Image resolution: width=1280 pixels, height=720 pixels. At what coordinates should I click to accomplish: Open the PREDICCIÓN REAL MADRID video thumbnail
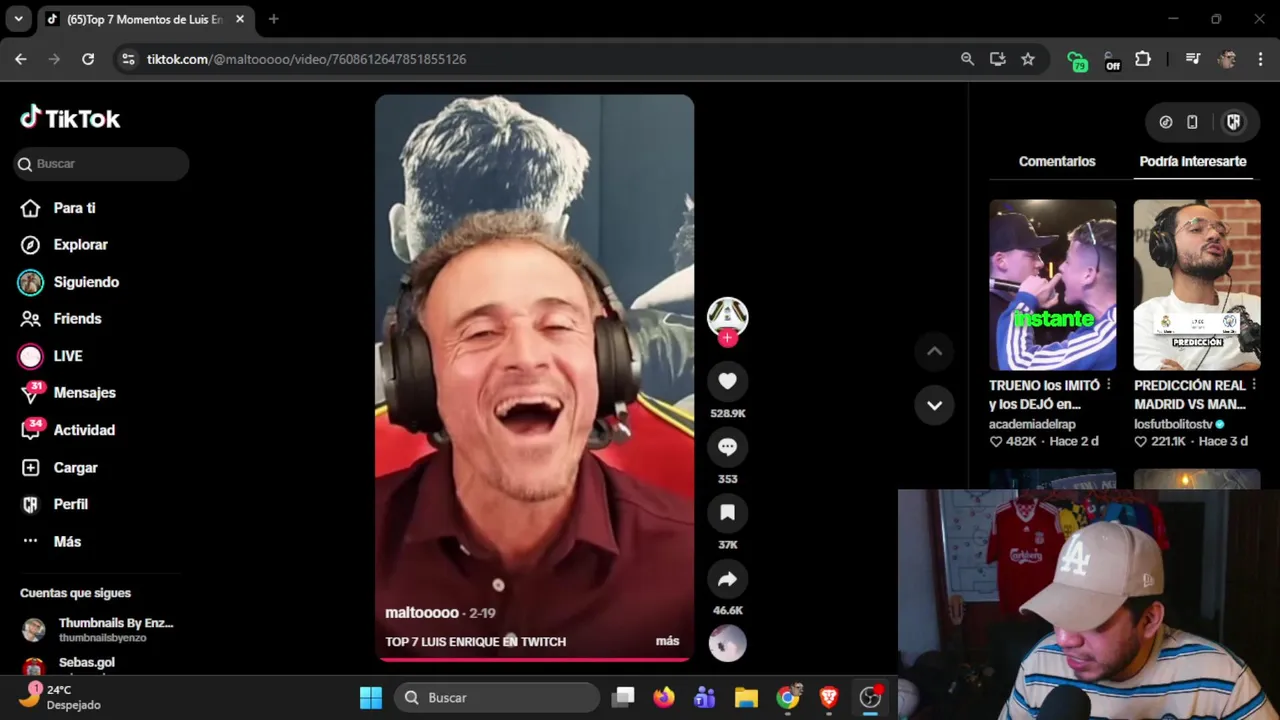(1197, 285)
